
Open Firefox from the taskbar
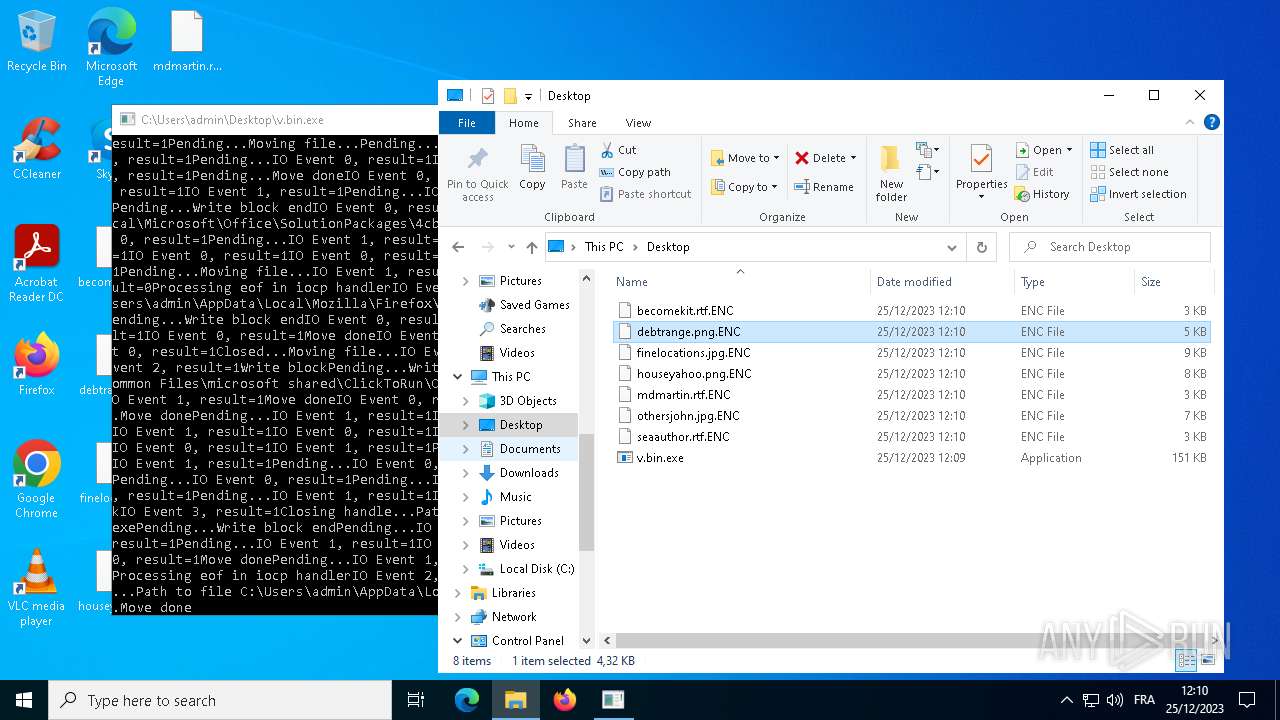(x=565, y=700)
